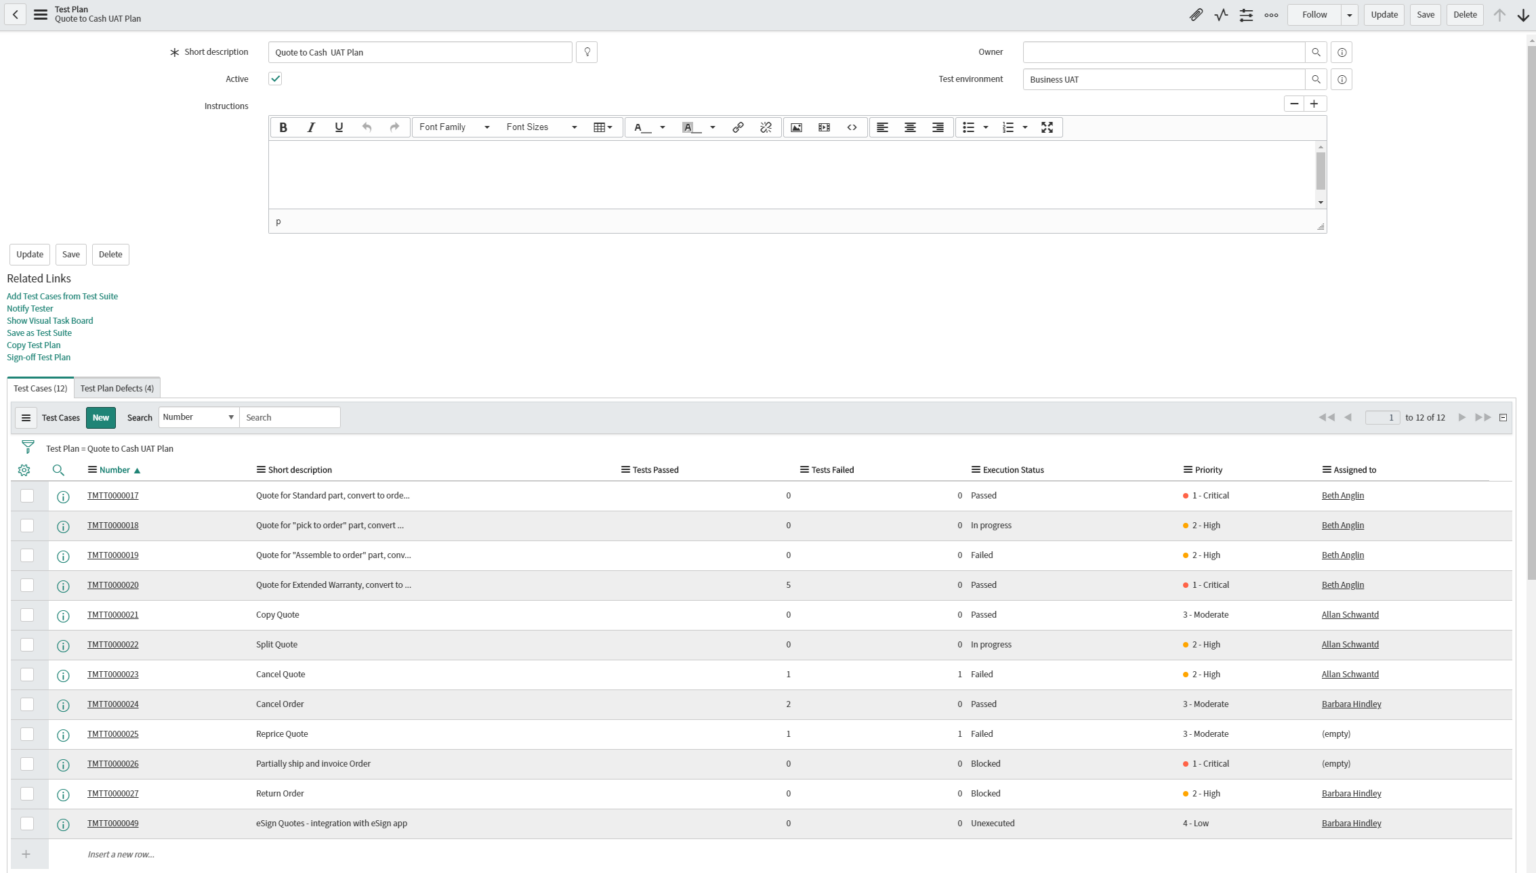Click the Copy Test Plan related link

pyautogui.click(x=33, y=344)
